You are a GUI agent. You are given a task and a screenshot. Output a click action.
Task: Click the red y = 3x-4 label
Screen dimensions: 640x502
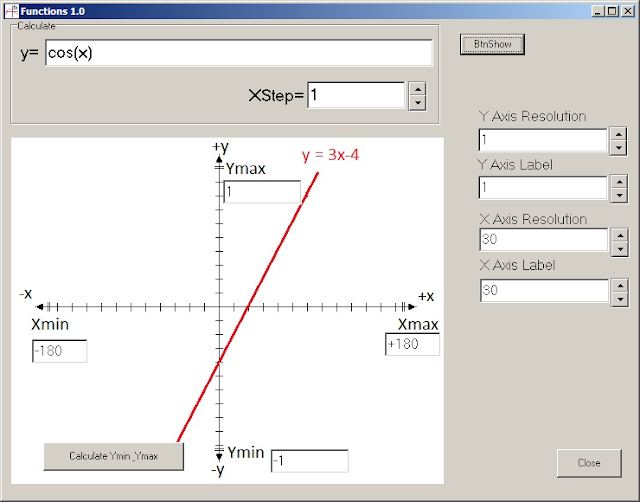click(330, 155)
